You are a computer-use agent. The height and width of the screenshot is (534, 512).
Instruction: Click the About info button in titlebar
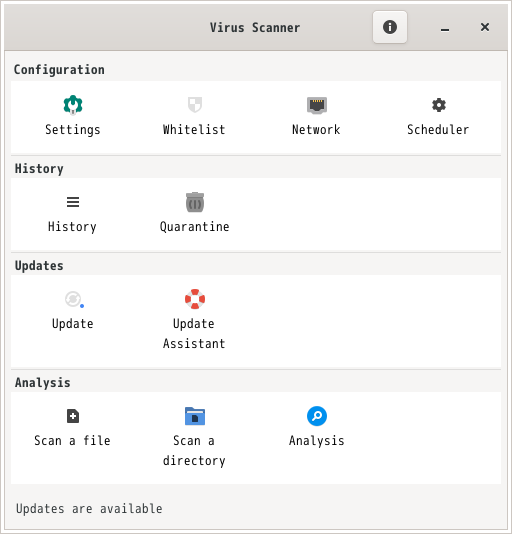(x=390, y=27)
